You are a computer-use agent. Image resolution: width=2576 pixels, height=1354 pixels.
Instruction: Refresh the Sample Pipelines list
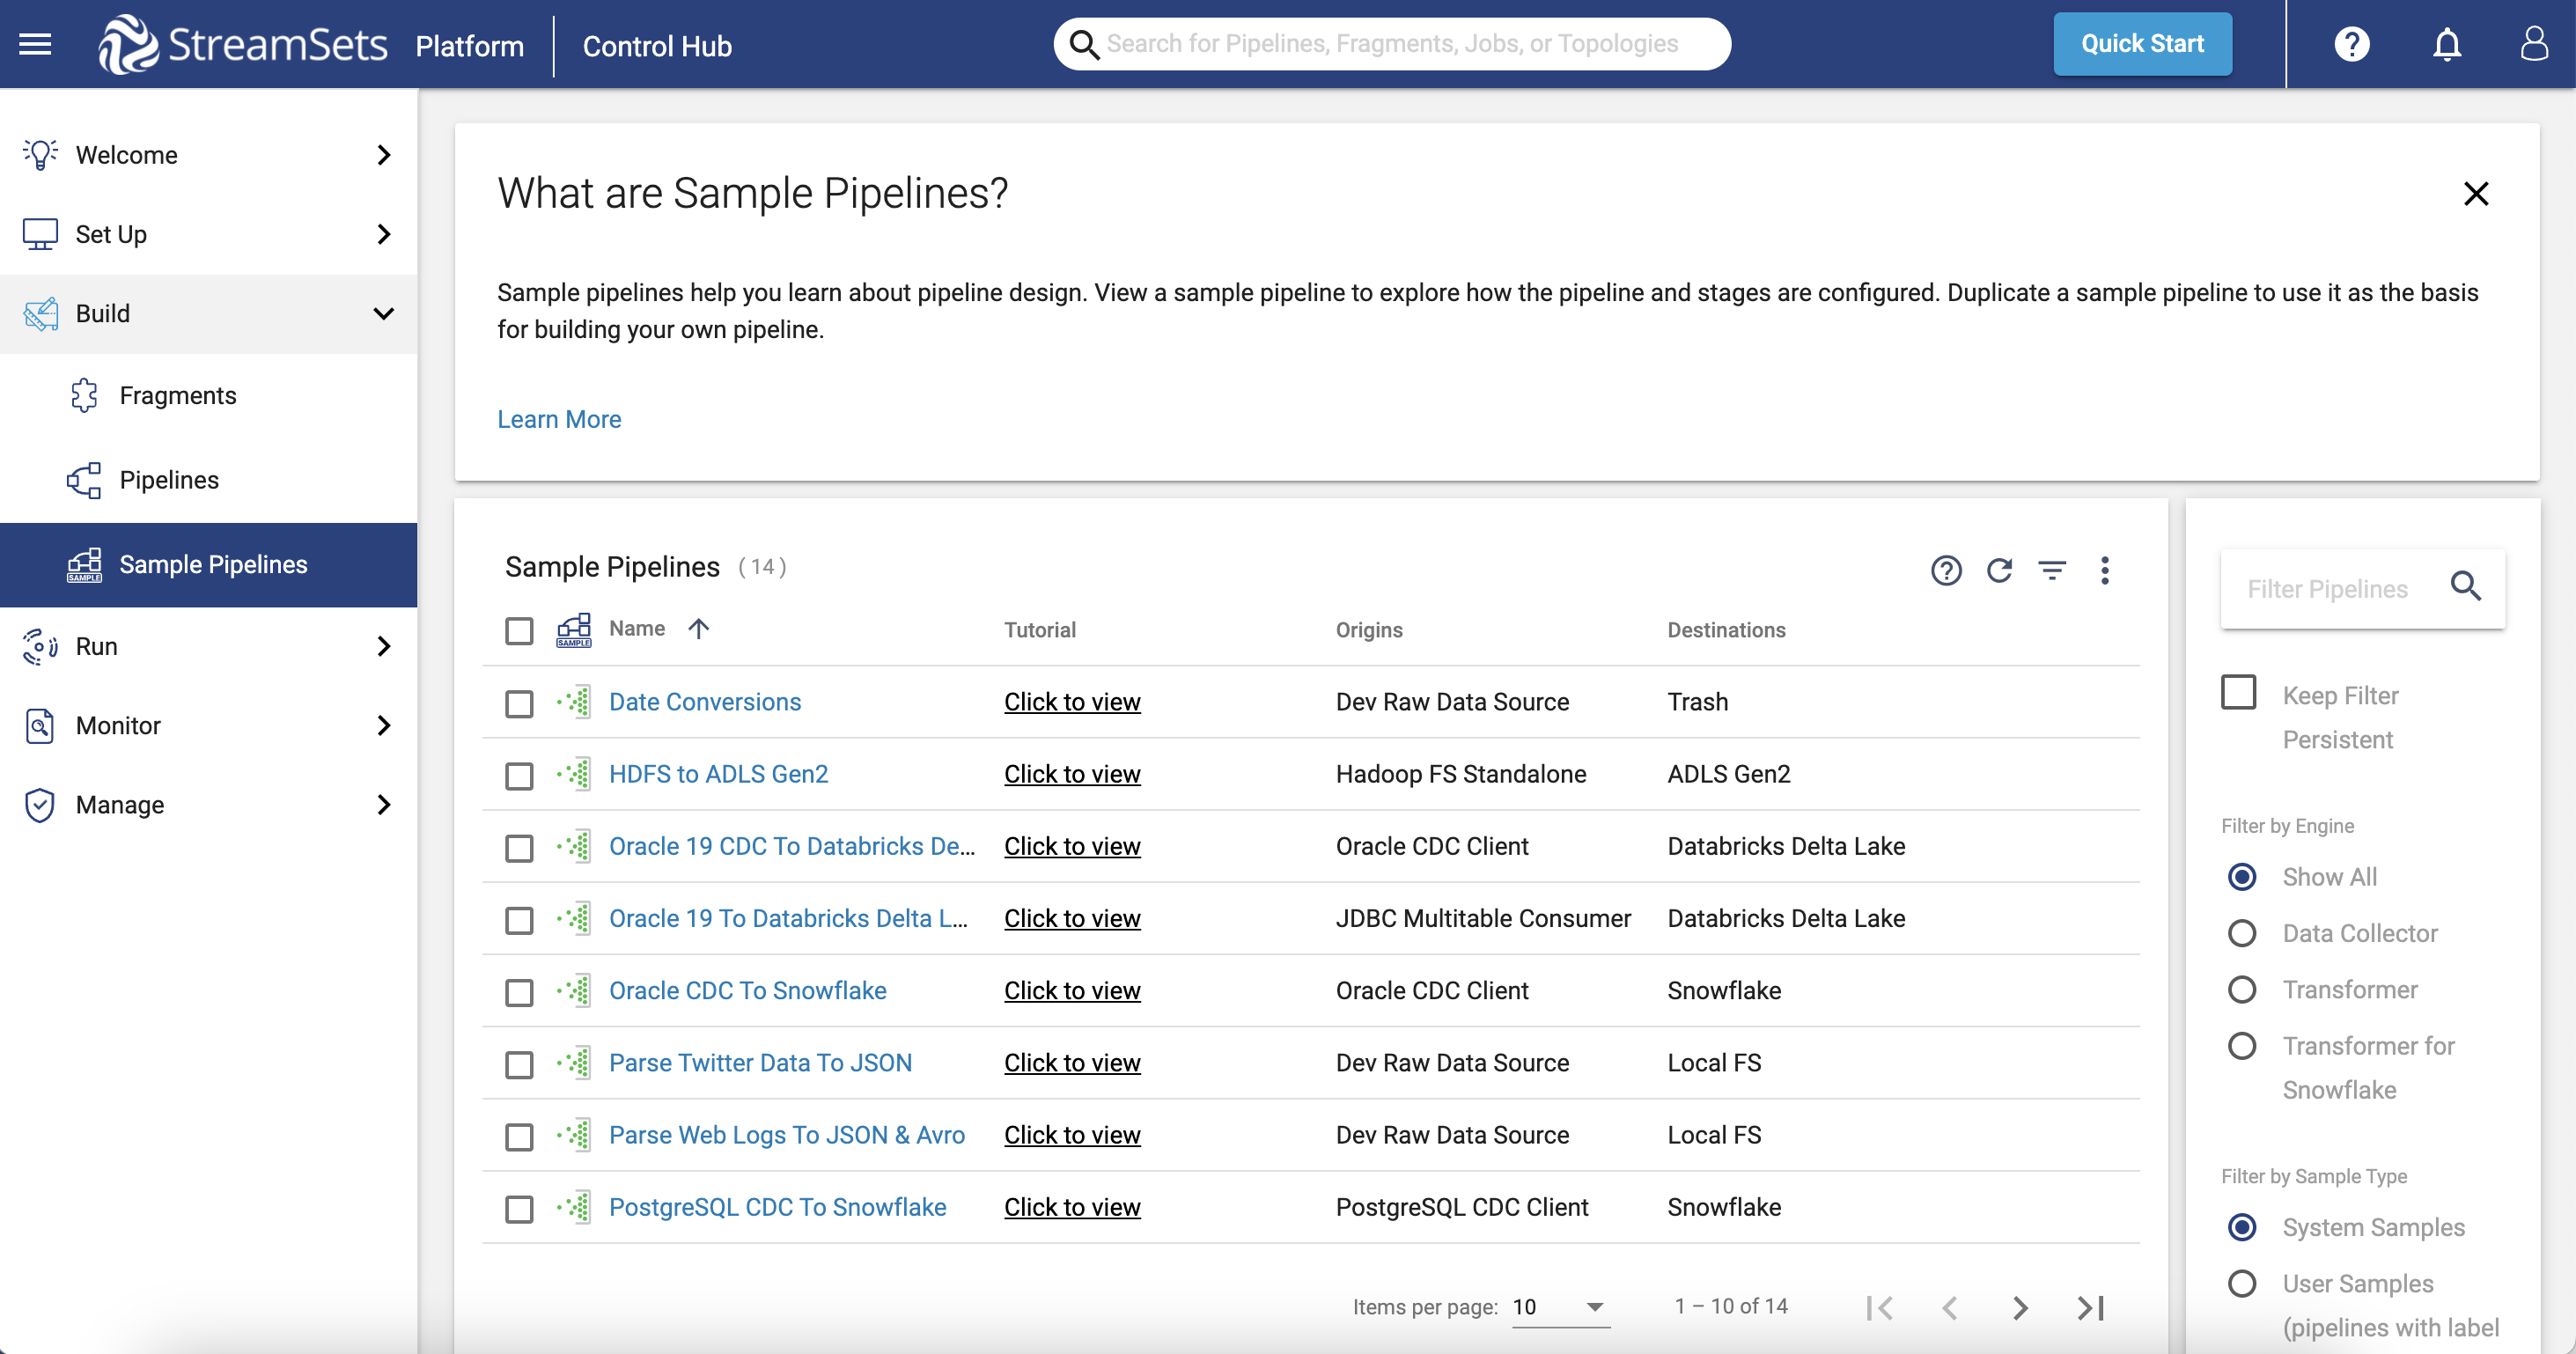pyautogui.click(x=1999, y=570)
